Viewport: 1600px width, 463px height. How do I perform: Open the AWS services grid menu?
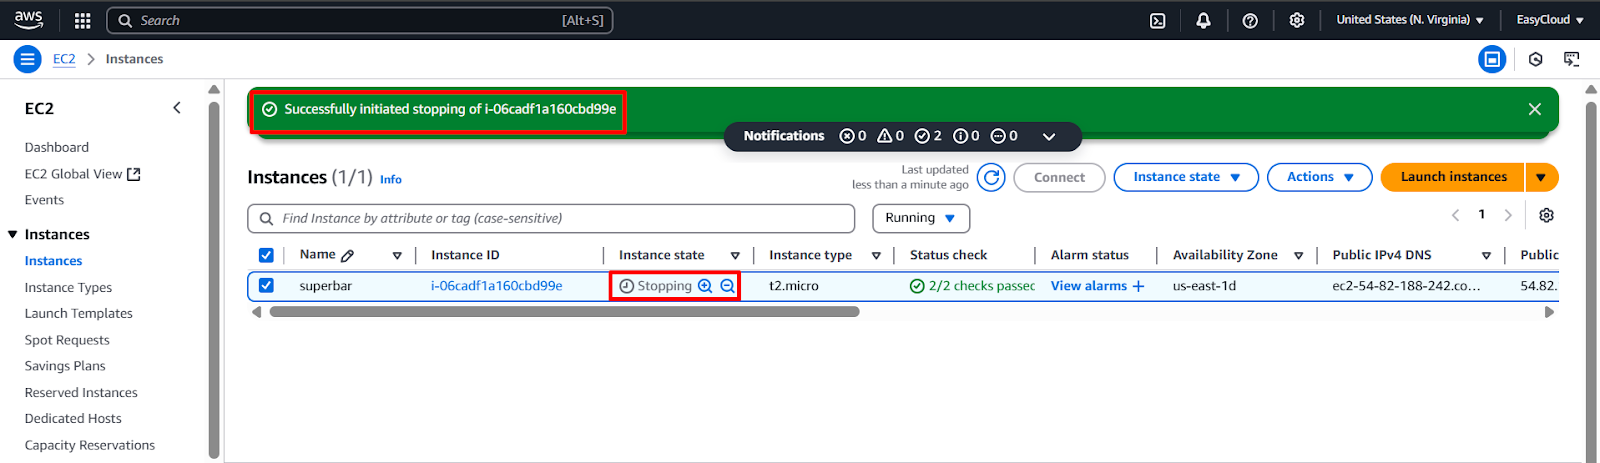[x=83, y=20]
